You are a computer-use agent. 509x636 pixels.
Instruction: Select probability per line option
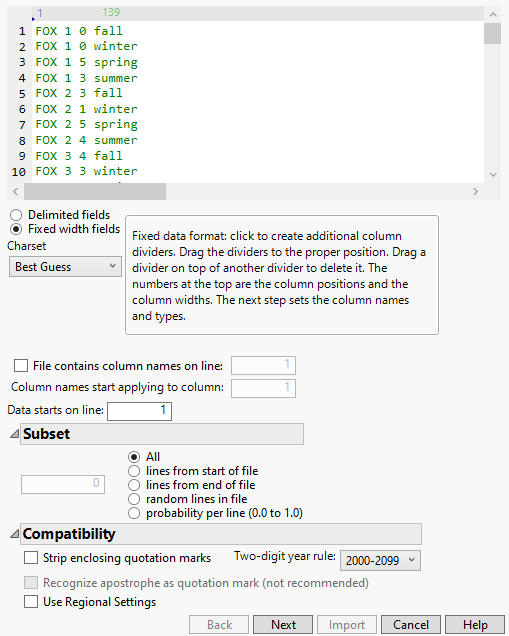[134, 513]
